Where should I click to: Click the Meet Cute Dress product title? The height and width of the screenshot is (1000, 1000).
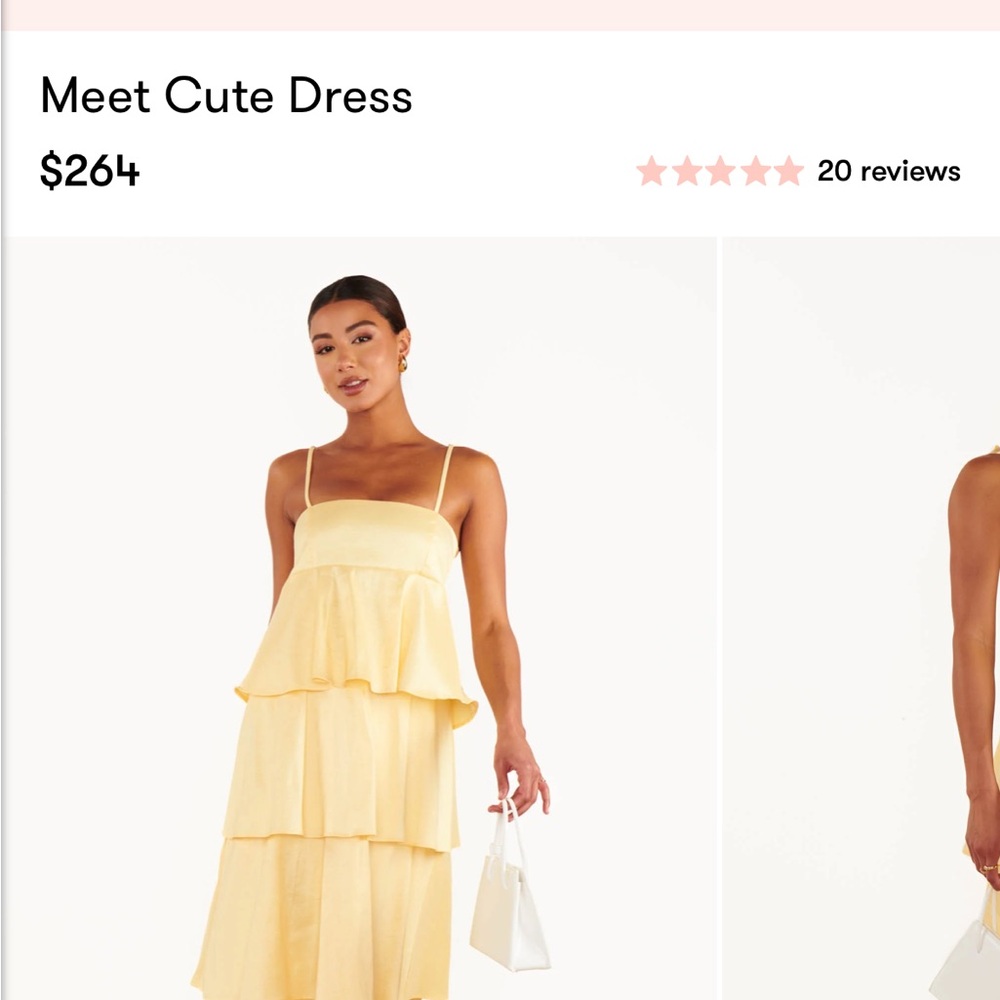click(x=227, y=97)
